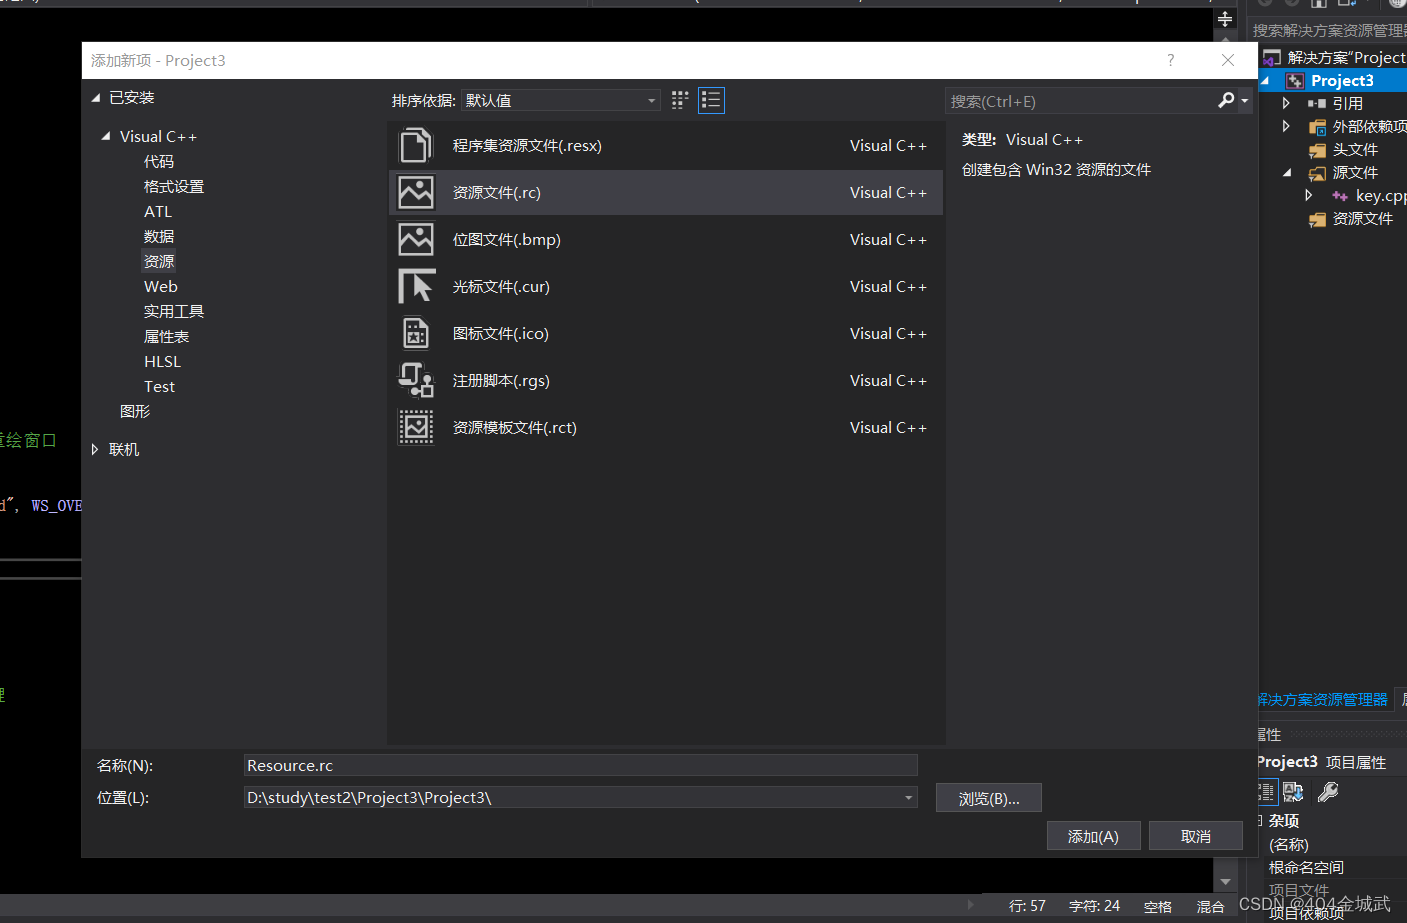Collapse the Project3 node in Solution Explorer
The width and height of the screenshot is (1407, 923).
click(x=1265, y=81)
